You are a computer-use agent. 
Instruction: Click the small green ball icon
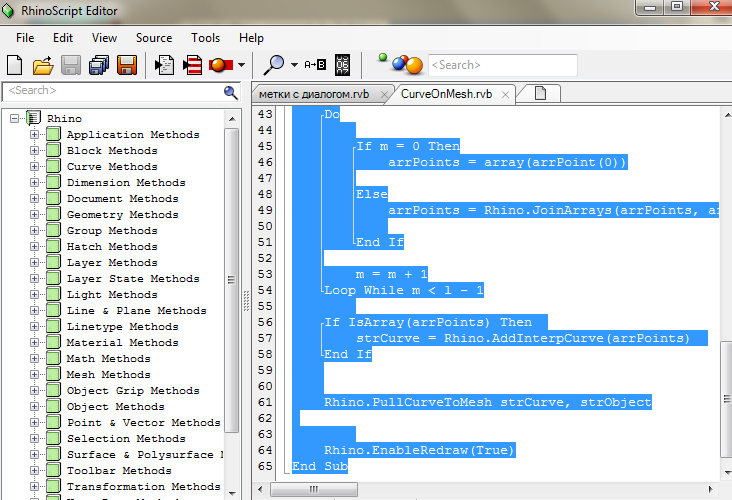pos(383,57)
